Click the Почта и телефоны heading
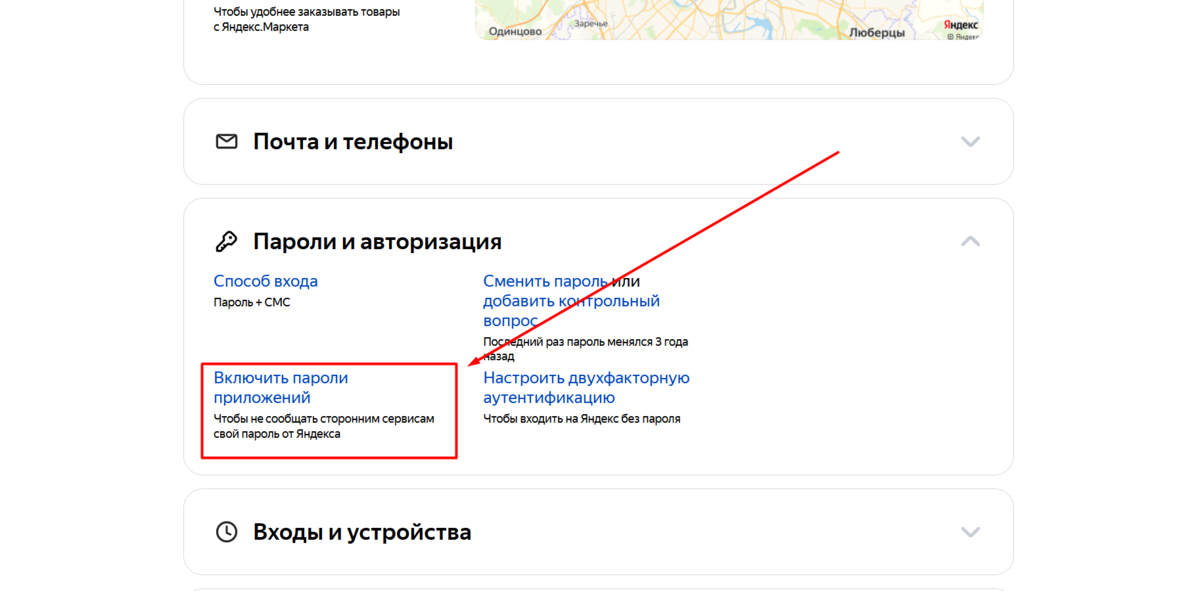1200x591 pixels. tap(353, 142)
